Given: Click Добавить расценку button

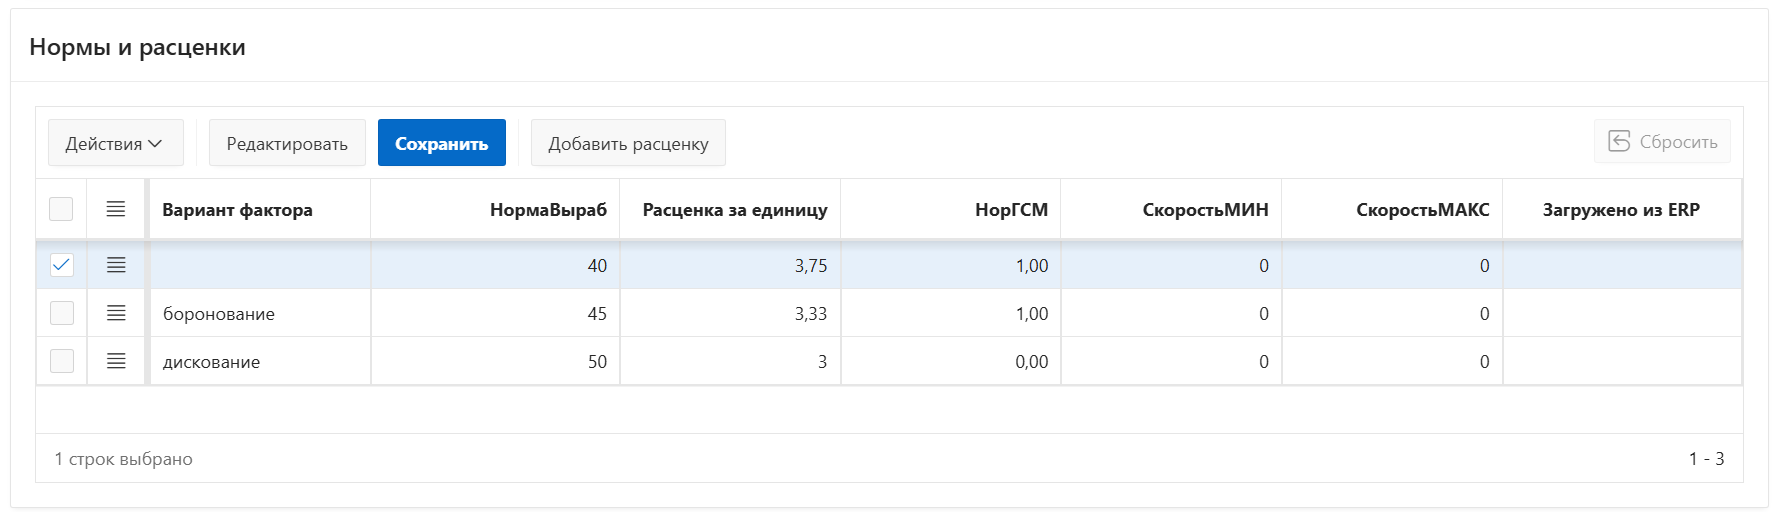Looking at the screenshot, I should tap(628, 143).
